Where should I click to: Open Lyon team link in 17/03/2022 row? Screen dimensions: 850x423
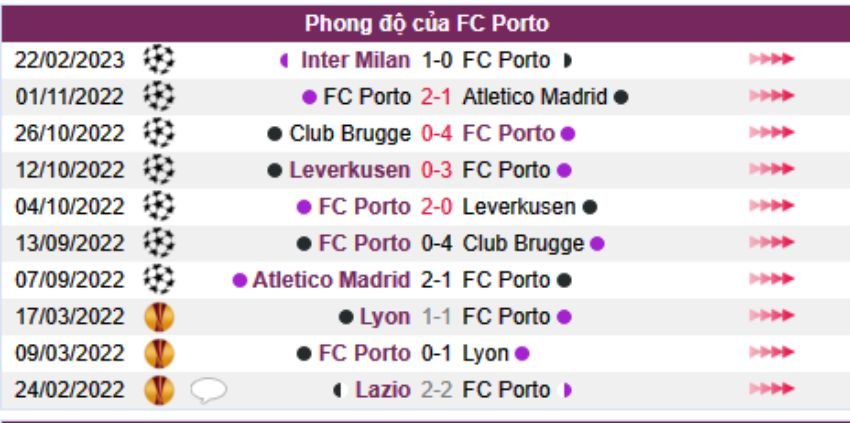click(x=384, y=317)
